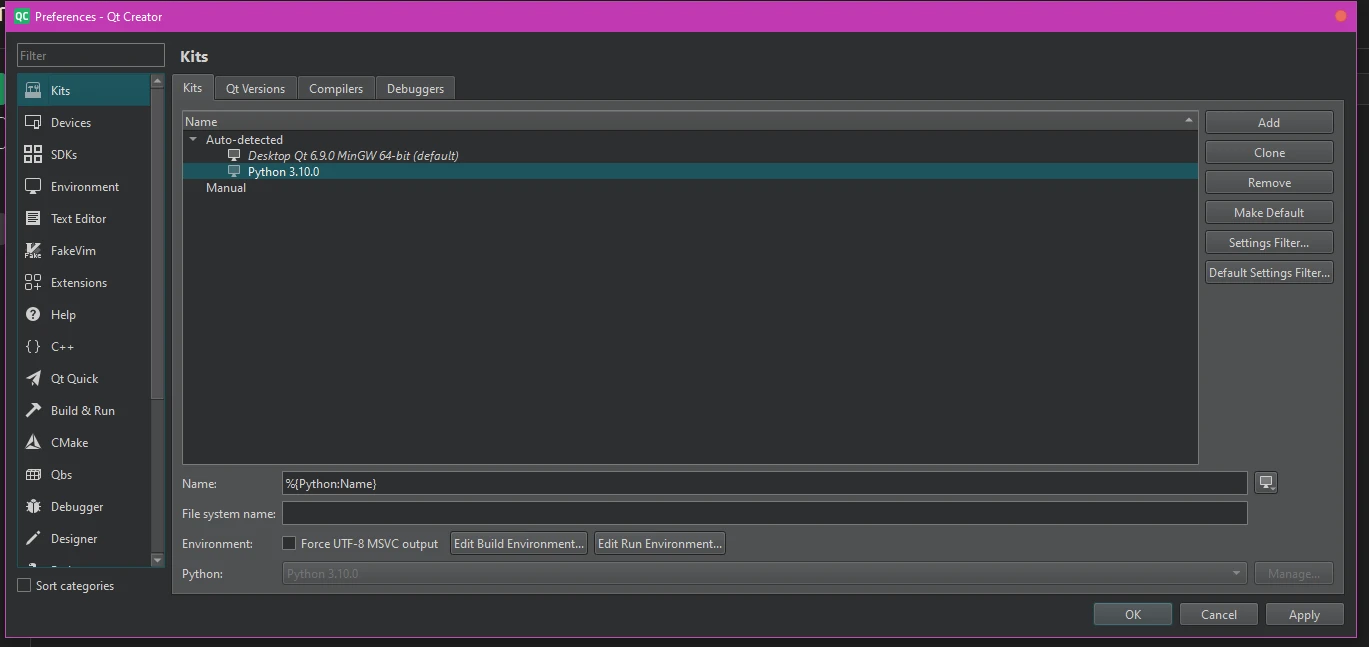The image size is (1369, 647).
Task: Switch to the Qt Versions tab
Action: pyautogui.click(x=255, y=89)
